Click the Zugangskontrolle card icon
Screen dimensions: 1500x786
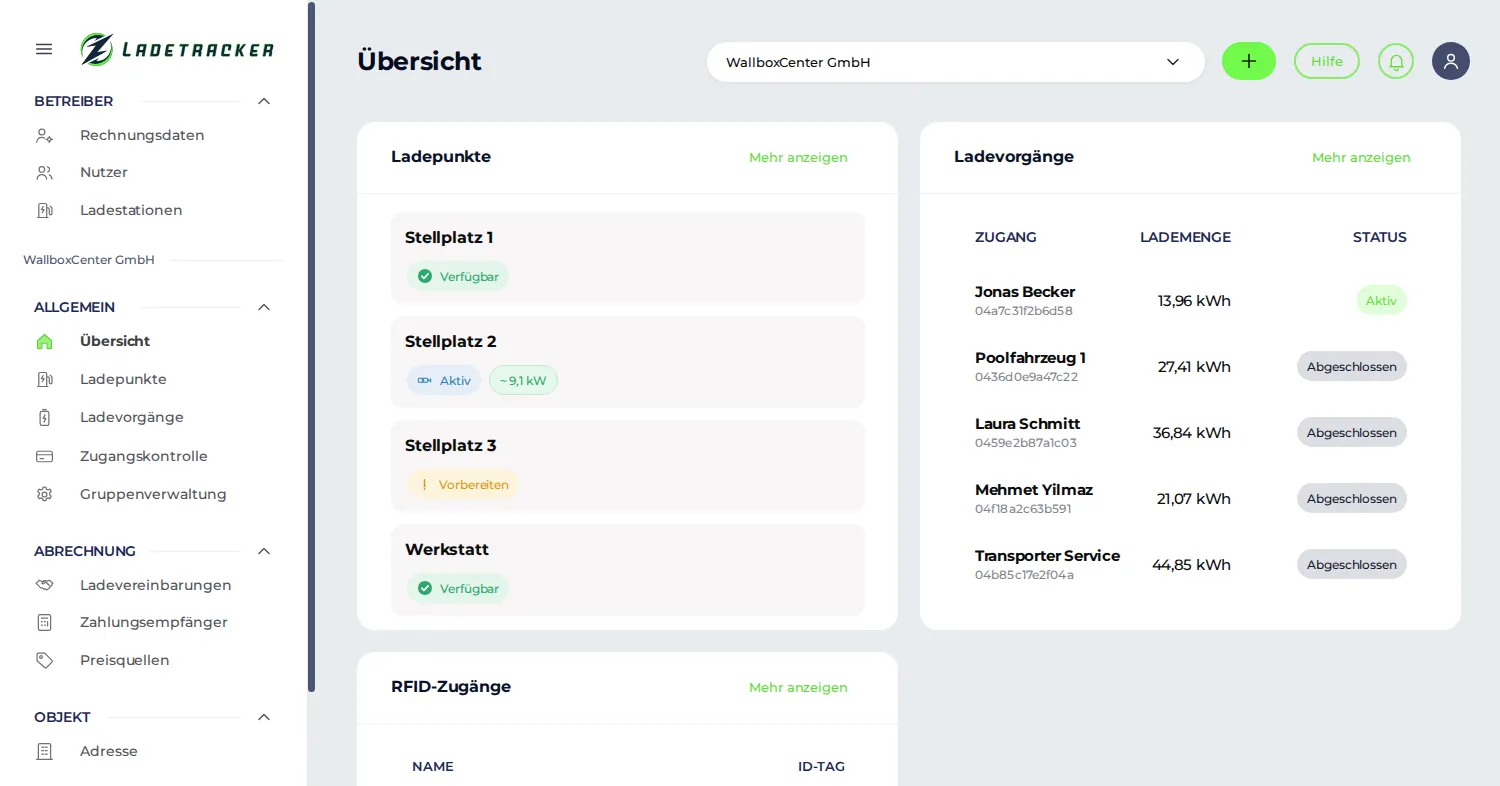[x=44, y=456]
